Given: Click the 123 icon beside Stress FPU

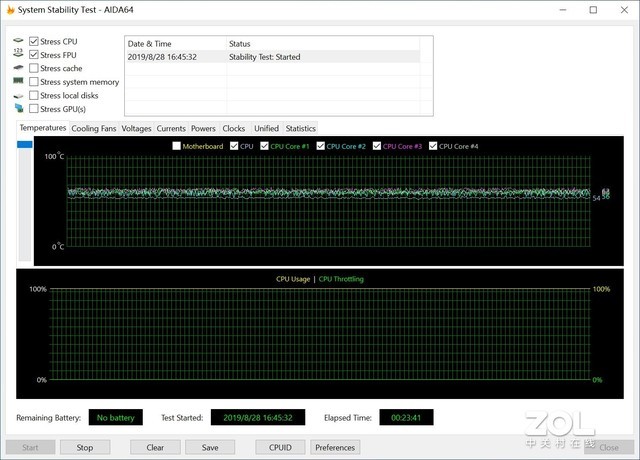Looking at the screenshot, I should coord(18,52).
